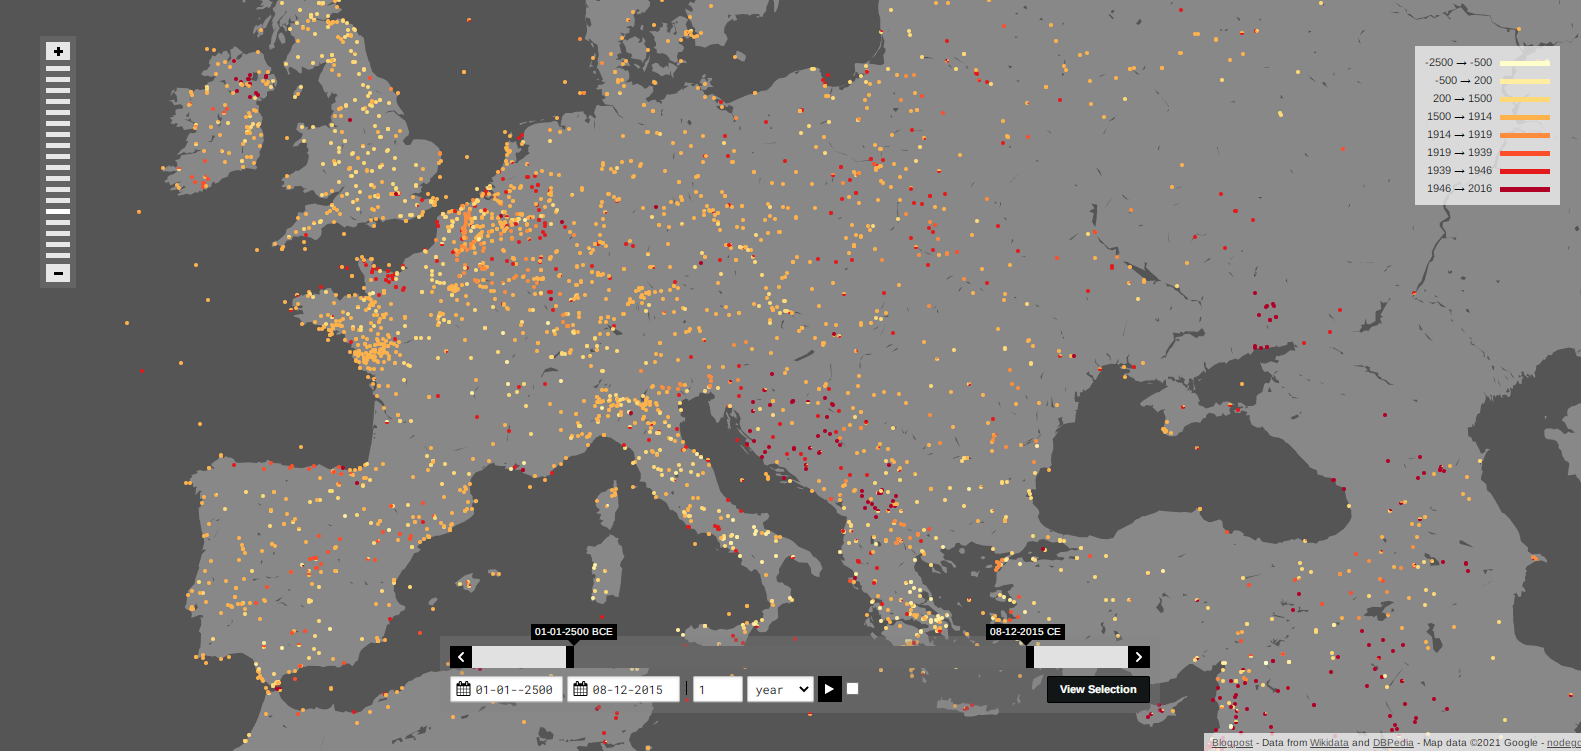The width and height of the screenshot is (1581, 751).
Task: Edit the start date field 01-01--2500
Action: [506, 689]
